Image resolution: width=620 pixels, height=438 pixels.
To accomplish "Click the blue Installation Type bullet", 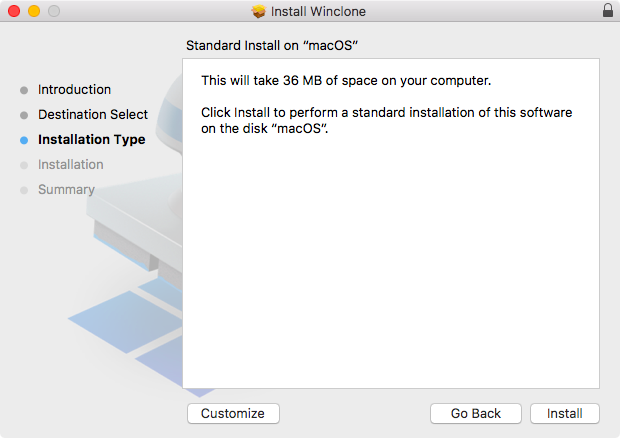I will pos(24,140).
